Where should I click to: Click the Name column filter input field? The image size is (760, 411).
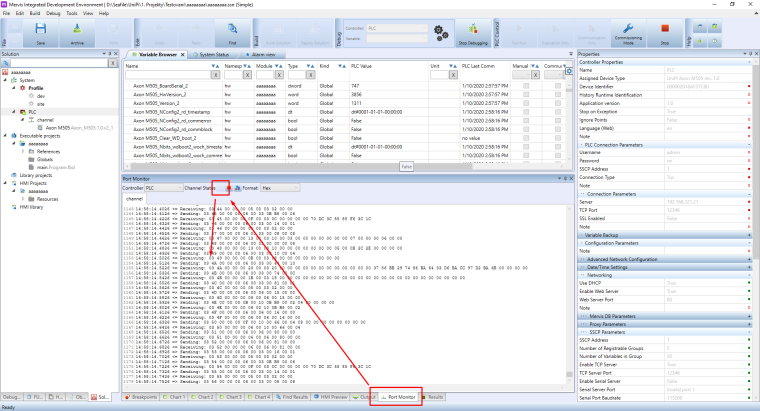point(165,74)
